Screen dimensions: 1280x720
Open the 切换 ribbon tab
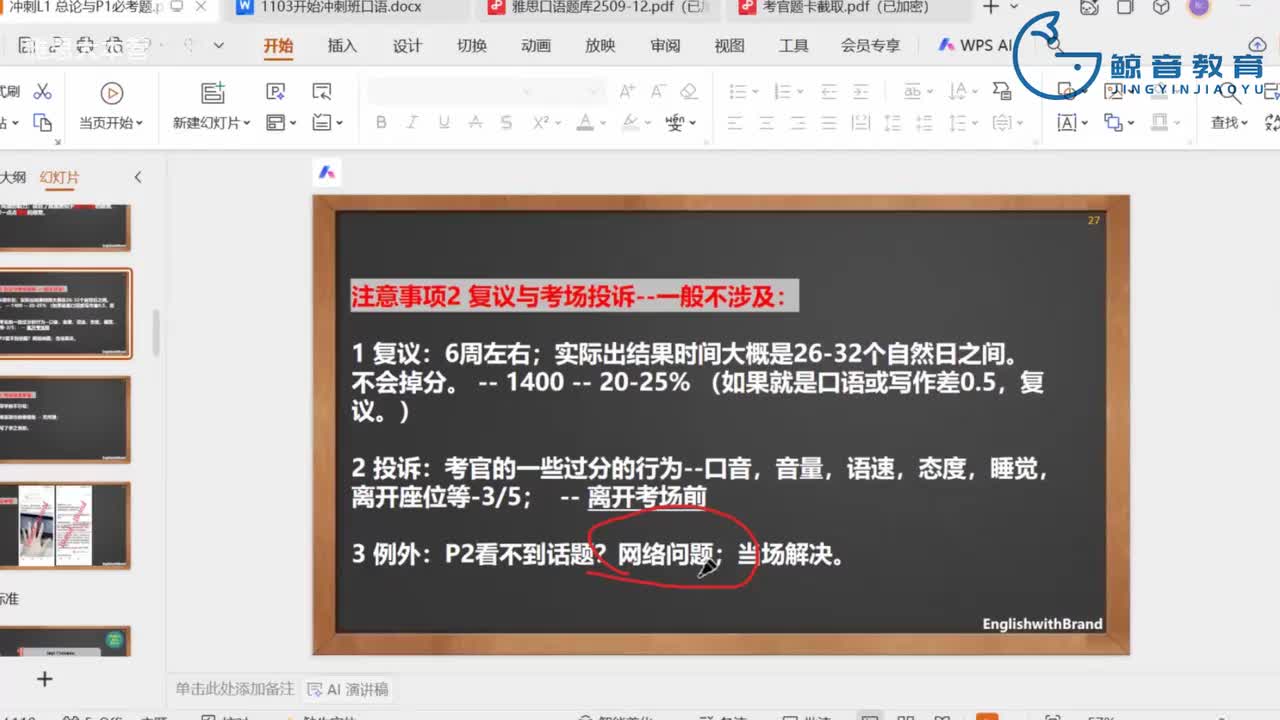(472, 46)
